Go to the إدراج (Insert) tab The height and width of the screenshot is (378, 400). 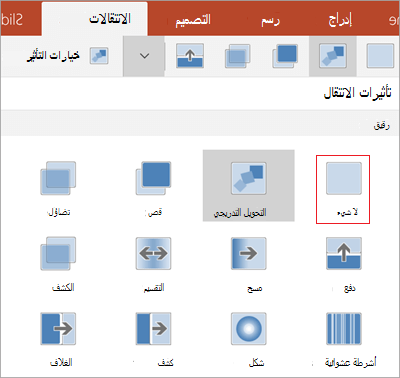340,20
